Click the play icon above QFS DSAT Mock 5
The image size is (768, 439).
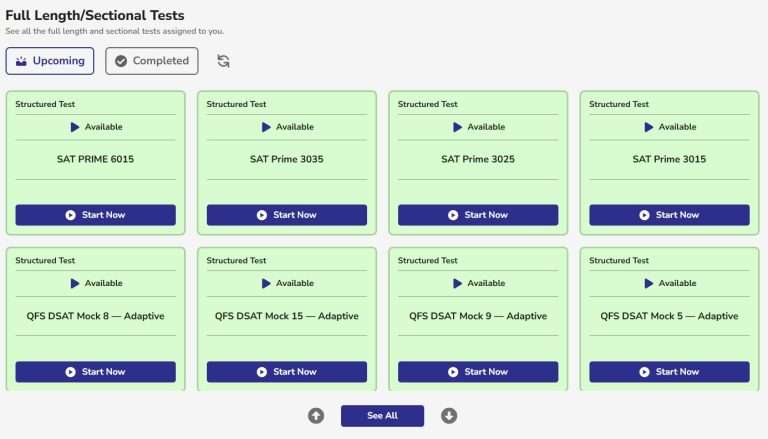click(649, 284)
